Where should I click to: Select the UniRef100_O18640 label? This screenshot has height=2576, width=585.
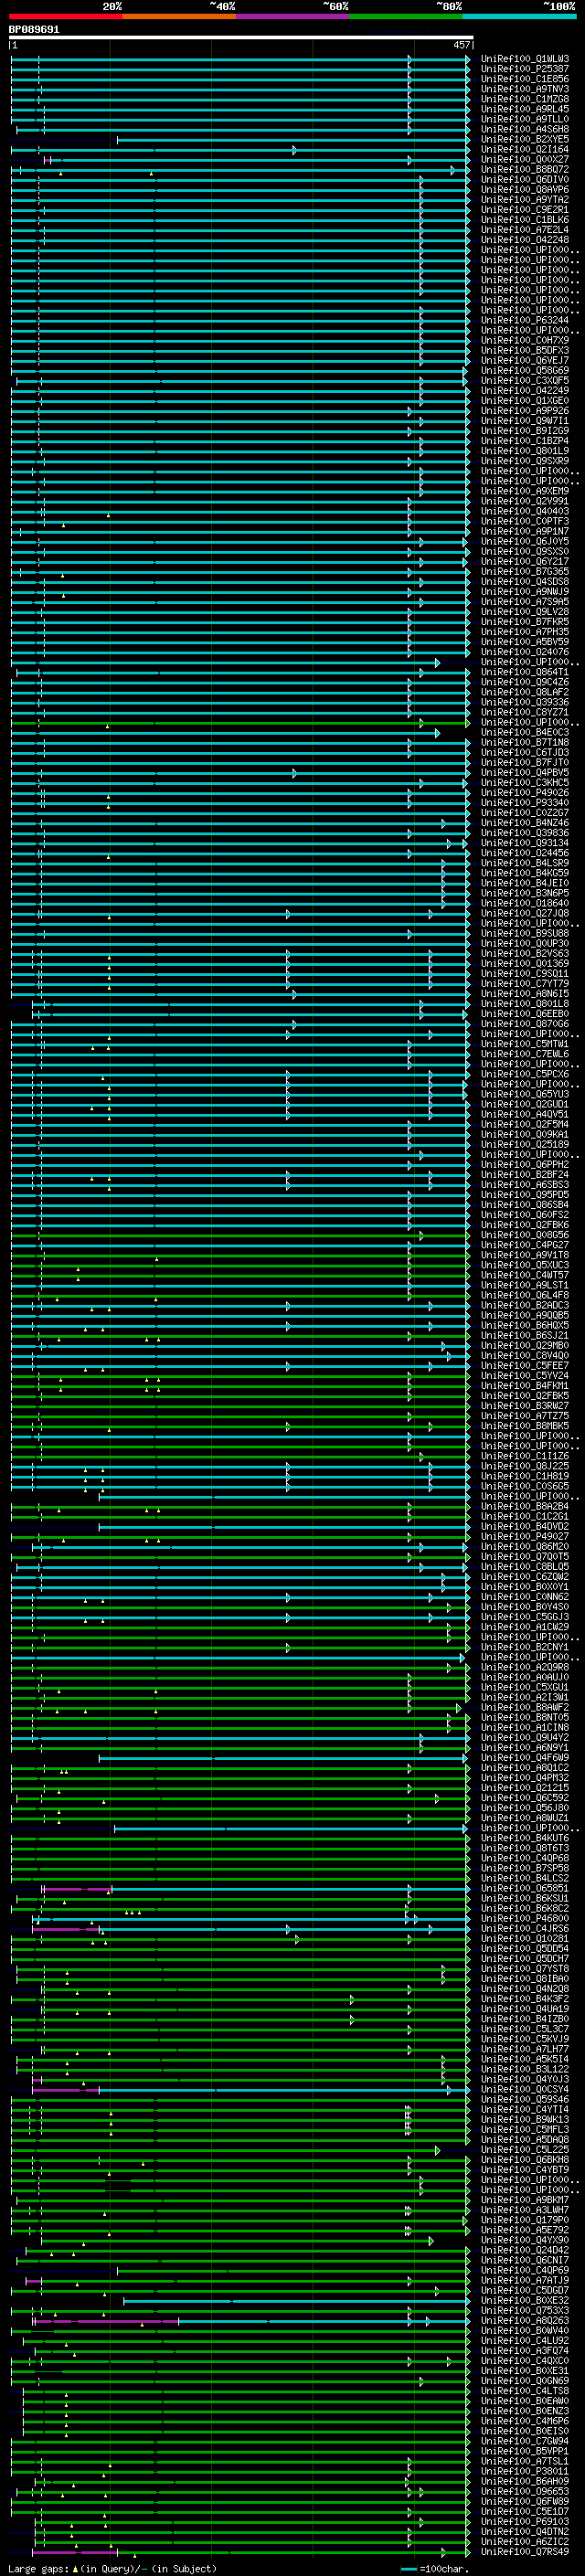pyautogui.click(x=525, y=903)
